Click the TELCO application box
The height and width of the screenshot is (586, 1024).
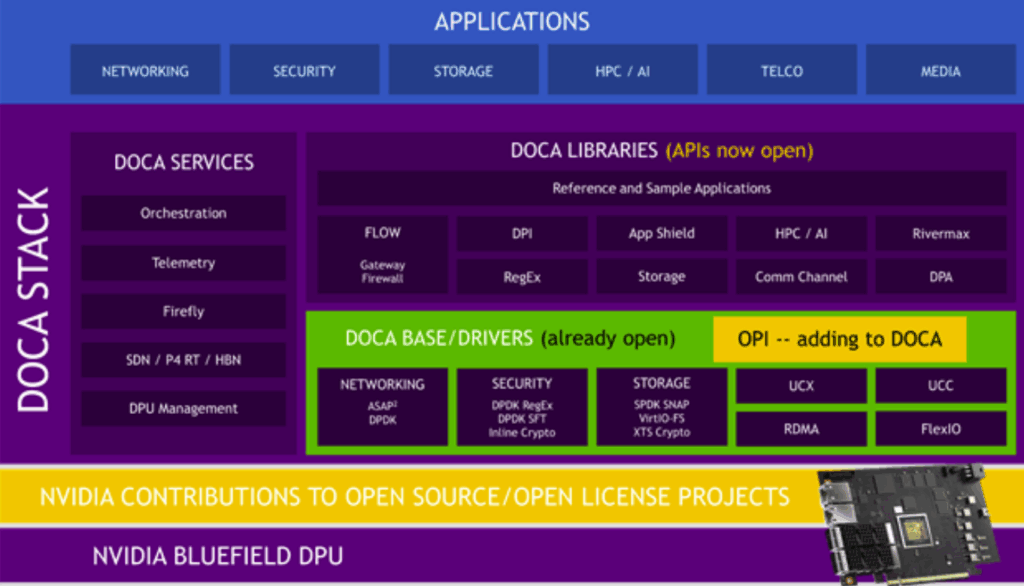(780, 71)
